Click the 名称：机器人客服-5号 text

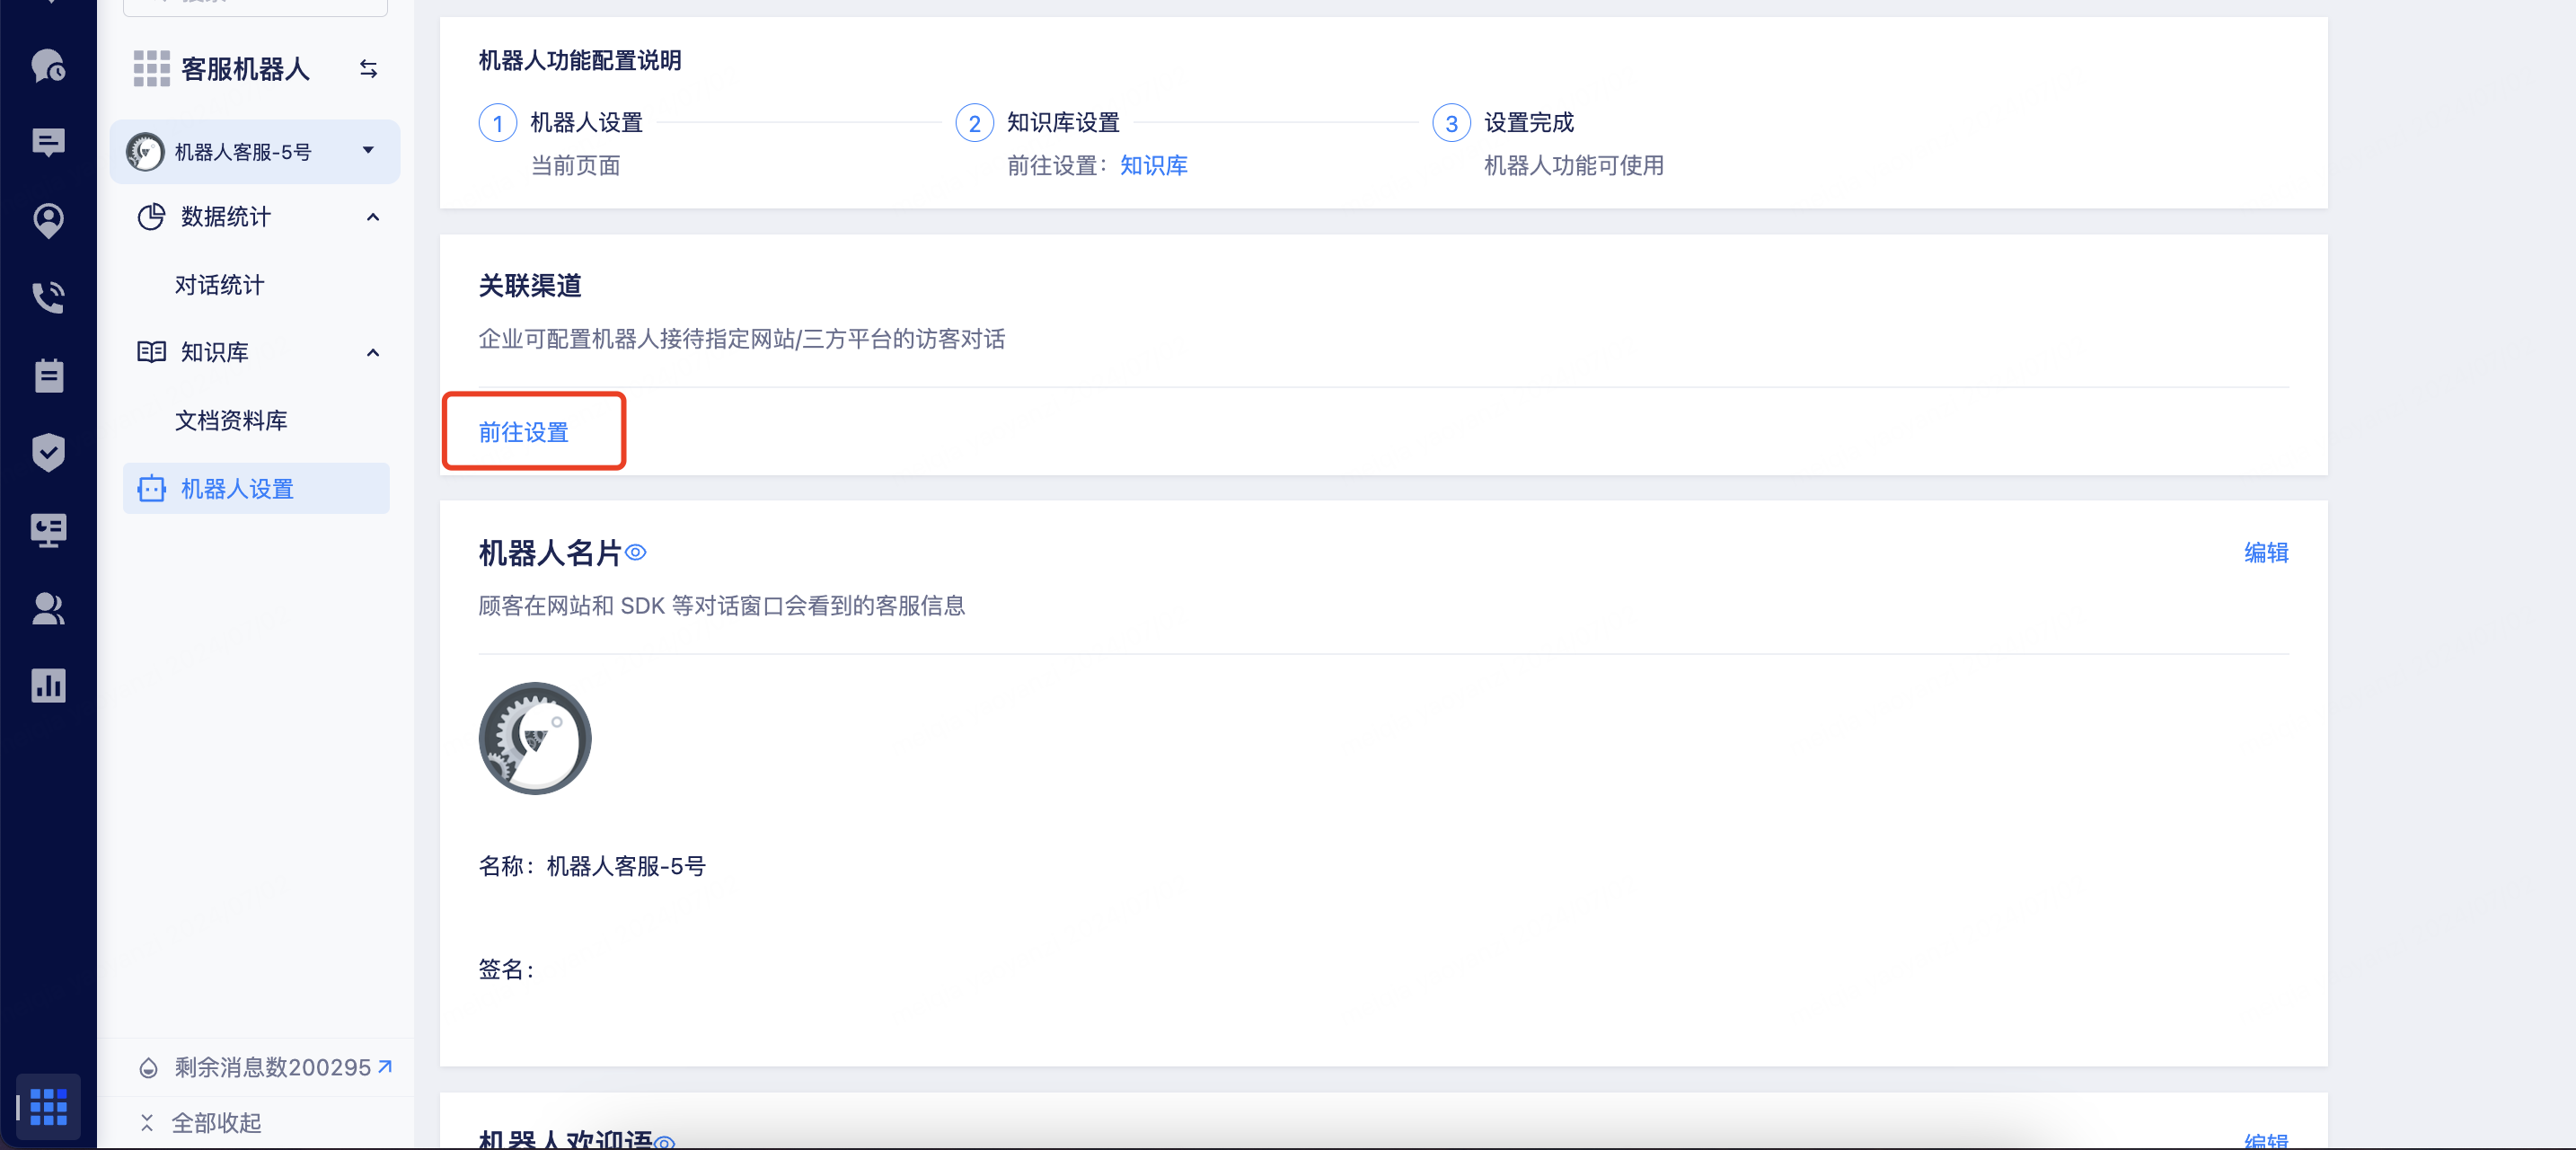[592, 866]
